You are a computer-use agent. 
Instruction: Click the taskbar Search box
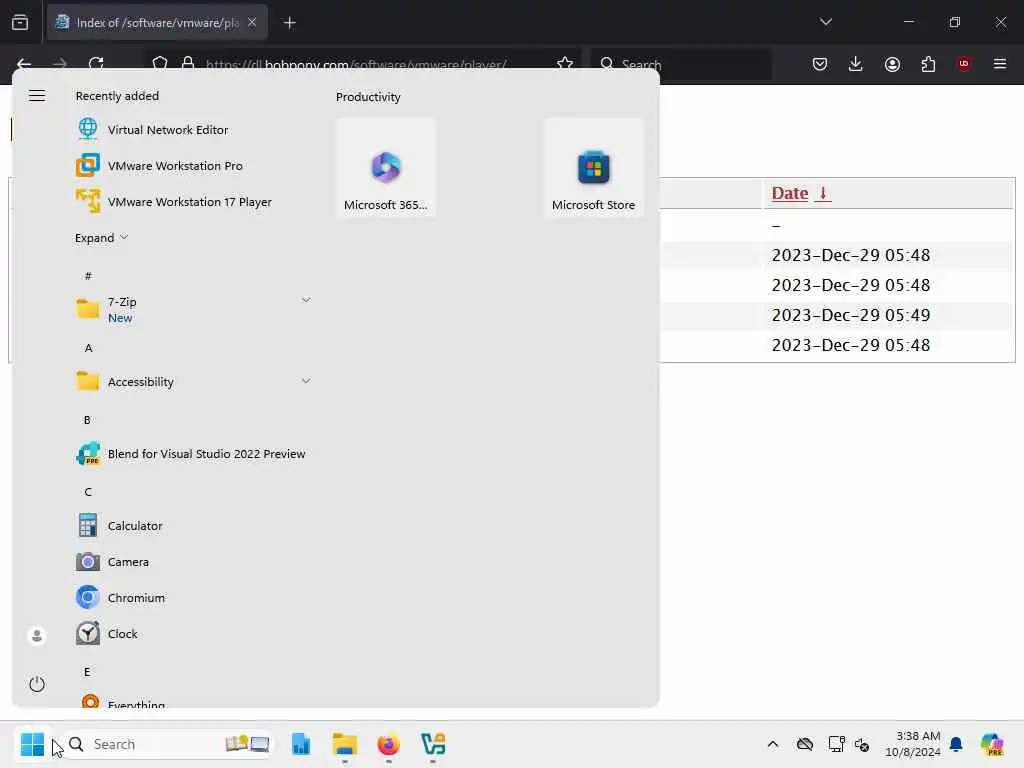click(168, 744)
